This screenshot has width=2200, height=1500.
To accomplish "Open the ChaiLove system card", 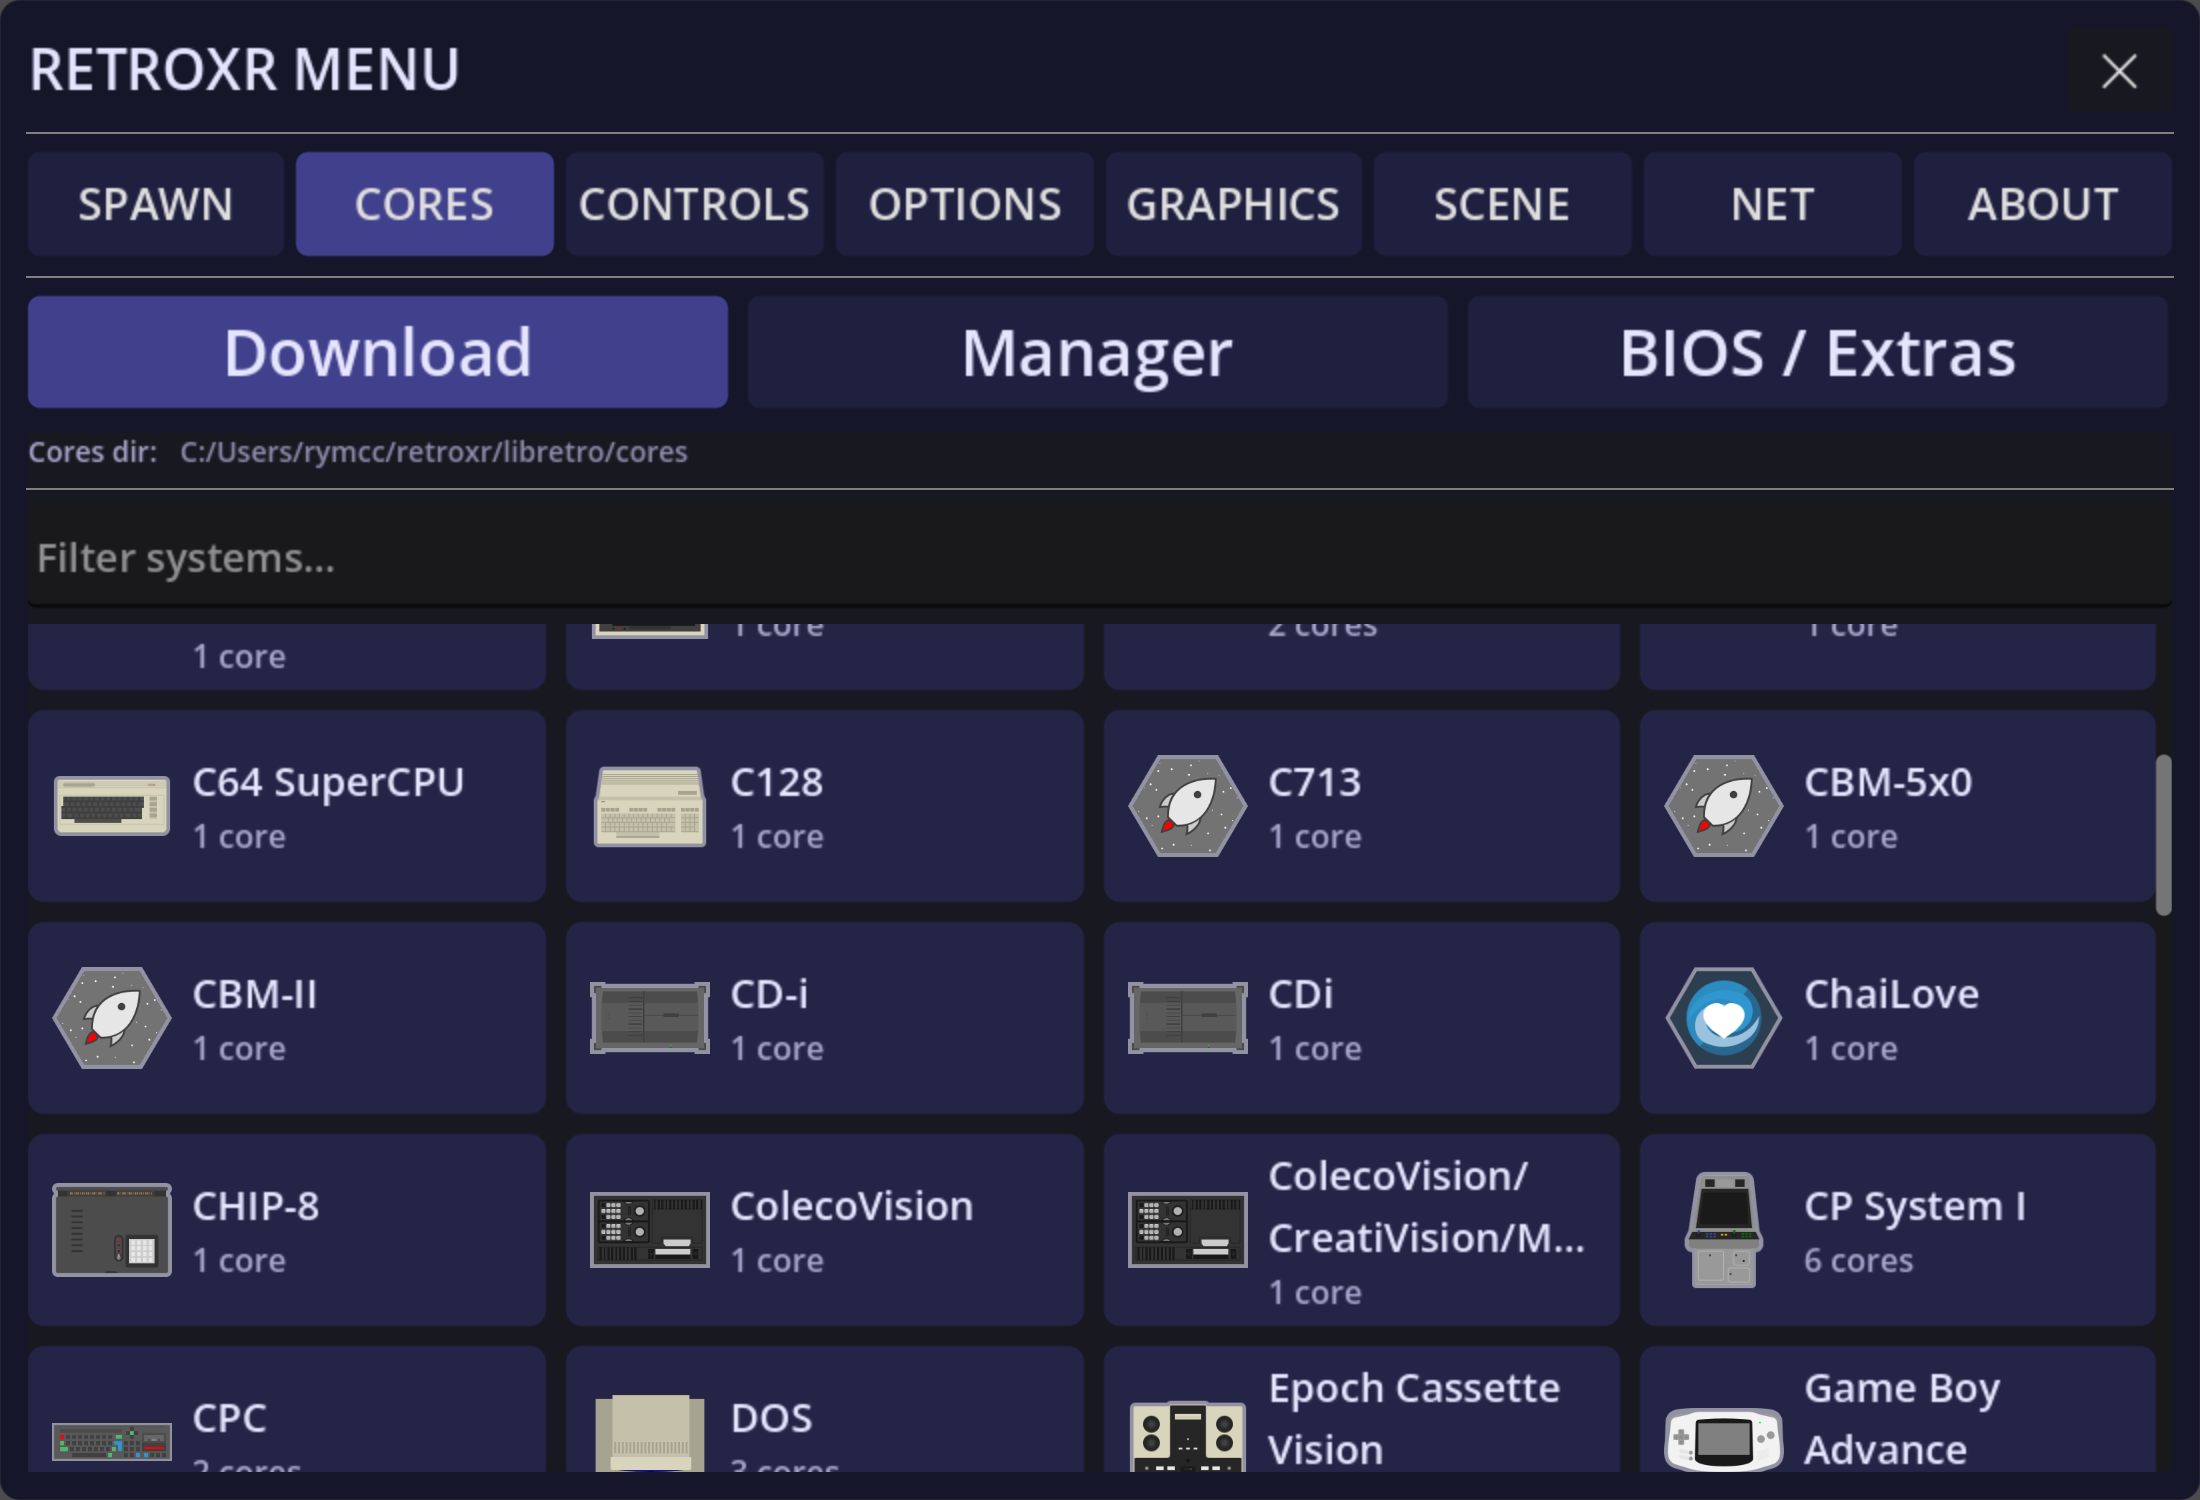I will click(x=1897, y=1018).
